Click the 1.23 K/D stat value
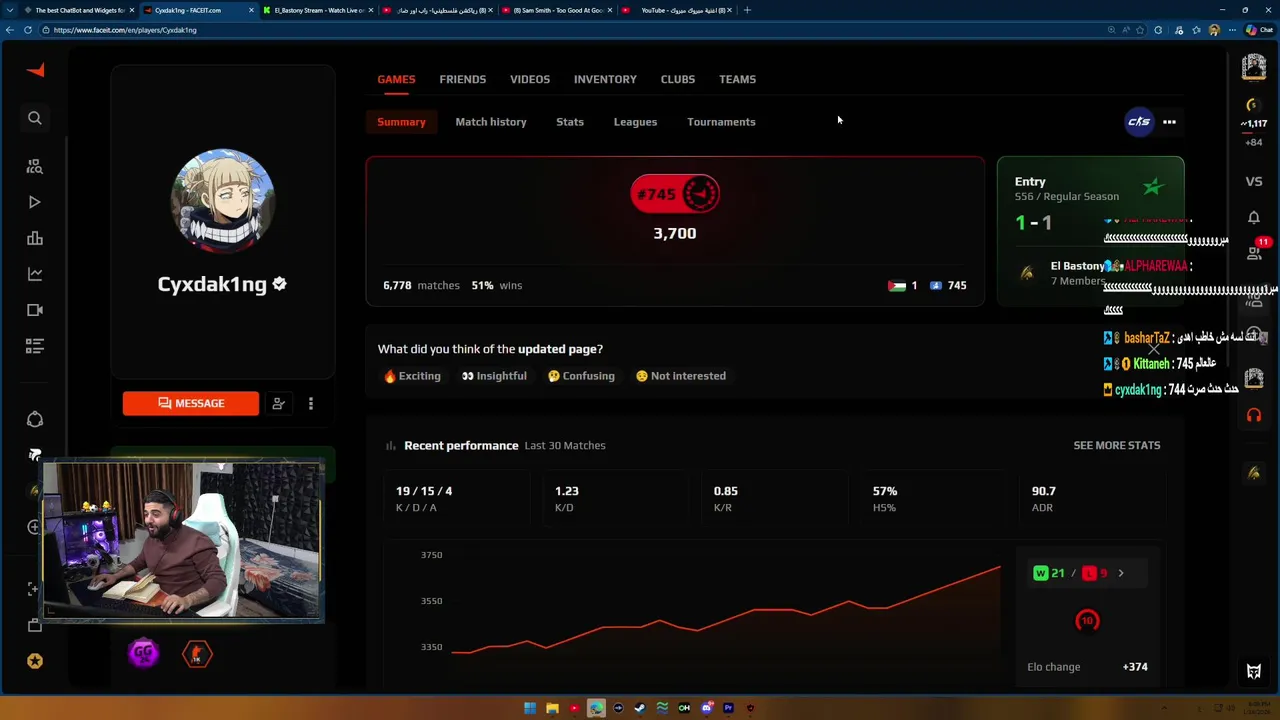The image size is (1280, 720). pyautogui.click(x=566, y=491)
